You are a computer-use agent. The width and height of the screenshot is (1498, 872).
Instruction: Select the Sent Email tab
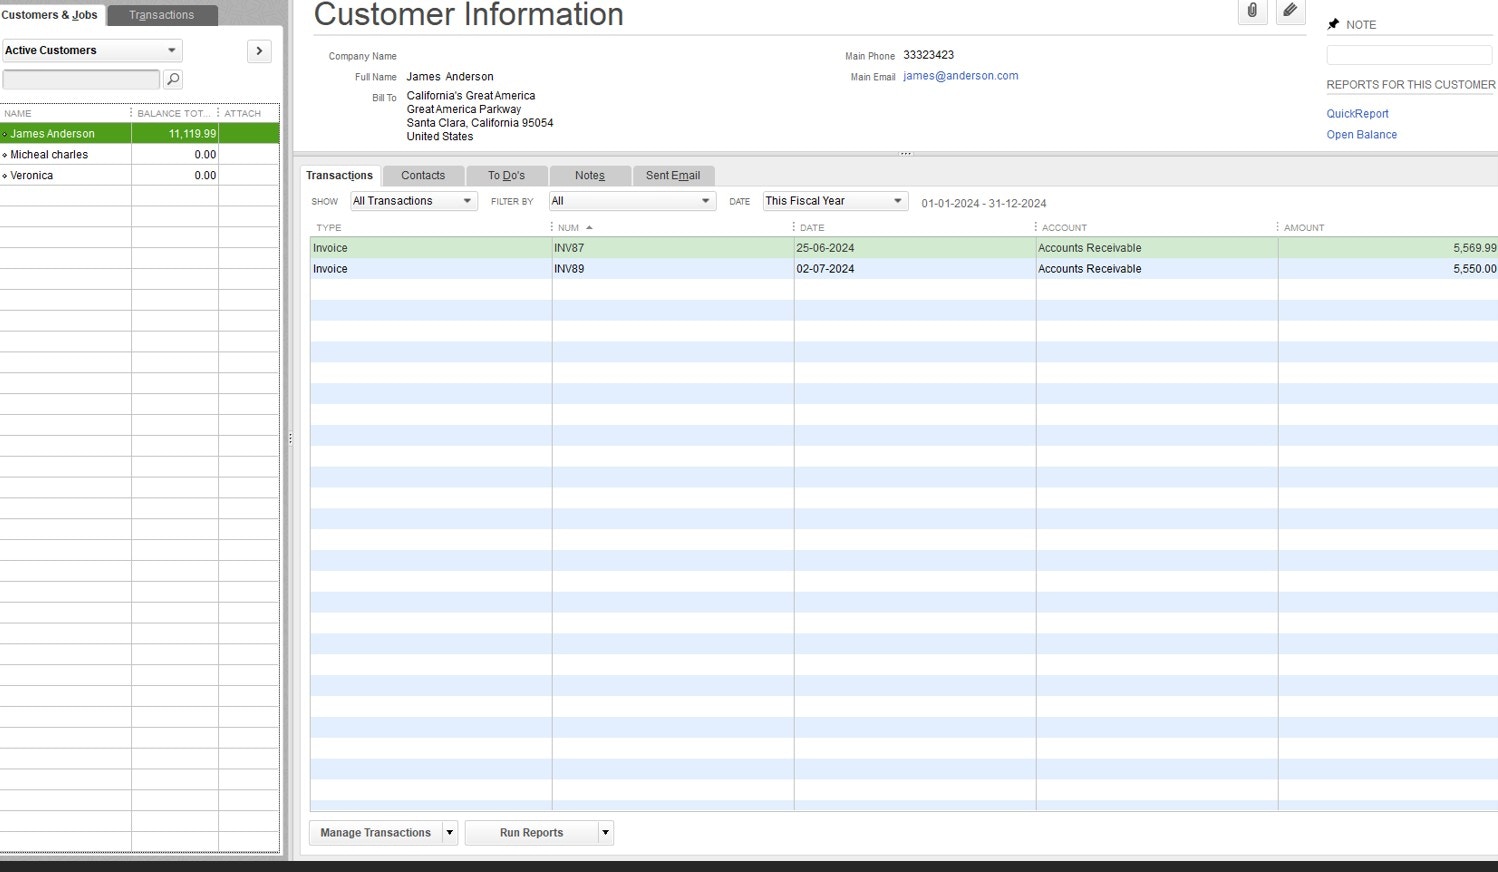(x=673, y=175)
